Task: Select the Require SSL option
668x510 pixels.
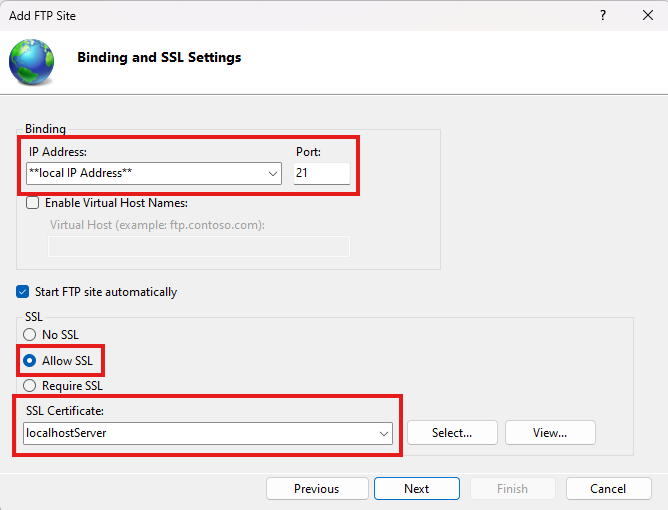Action: [x=30, y=385]
